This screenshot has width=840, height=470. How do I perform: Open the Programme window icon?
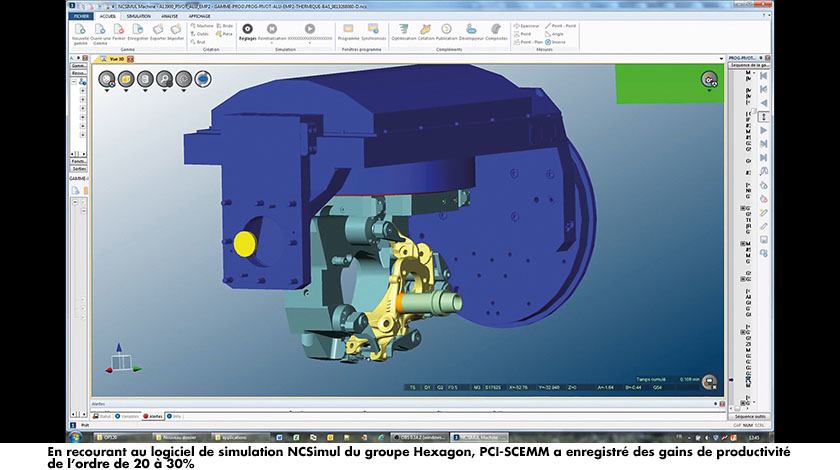(x=348, y=30)
